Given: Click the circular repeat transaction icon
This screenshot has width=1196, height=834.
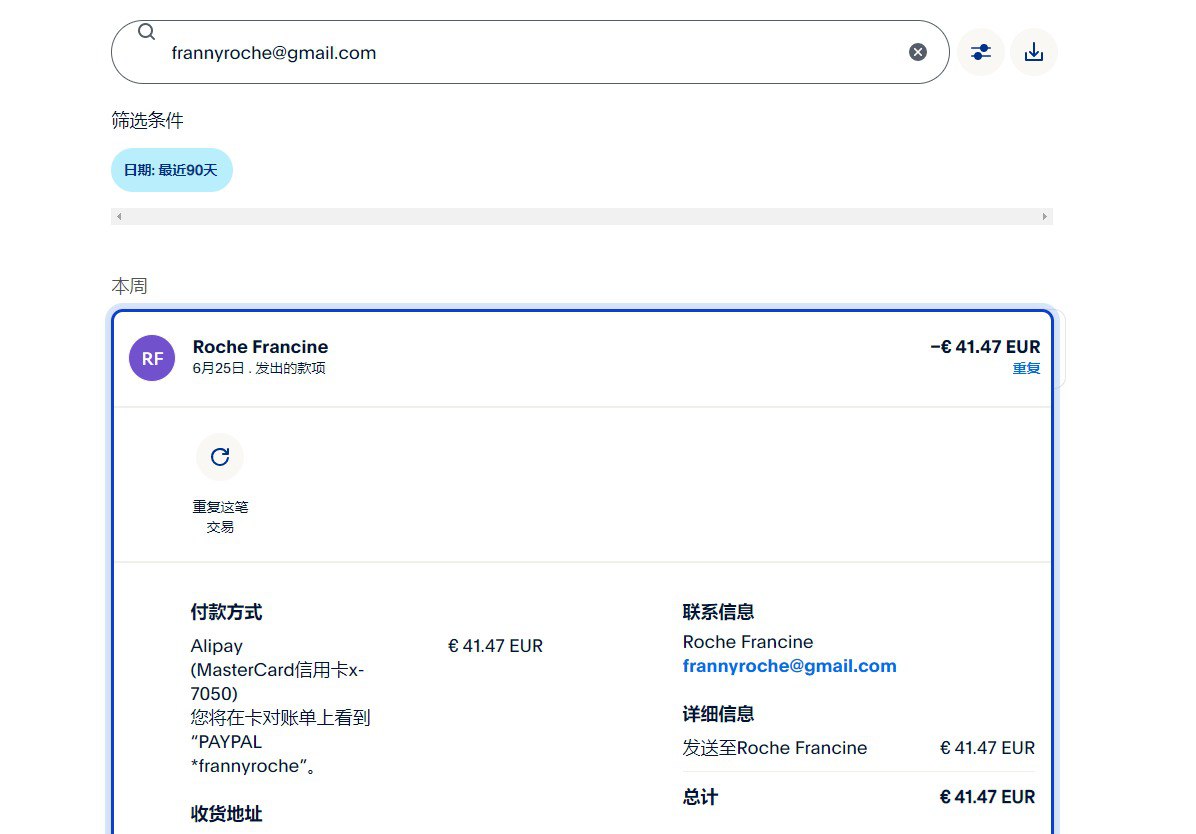Looking at the screenshot, I should (220, 457).
